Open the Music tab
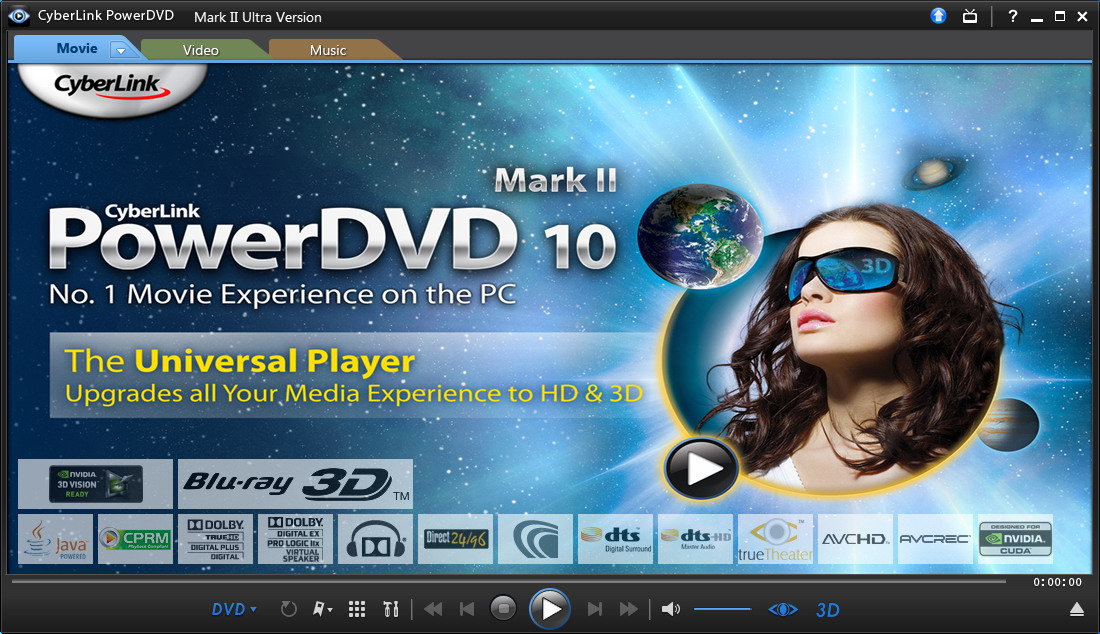The width and height of the screenshot is (1100, 634). pyautogui.click(x=328, y=50)
